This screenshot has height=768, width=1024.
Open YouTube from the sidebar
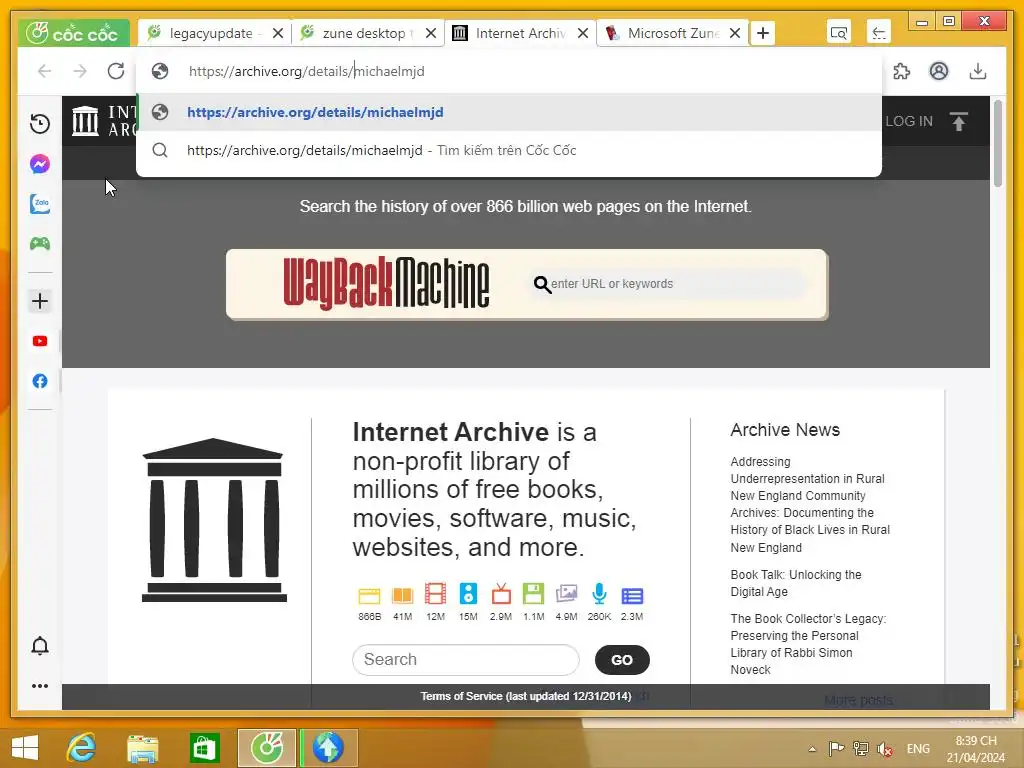(x=40, y=341)
